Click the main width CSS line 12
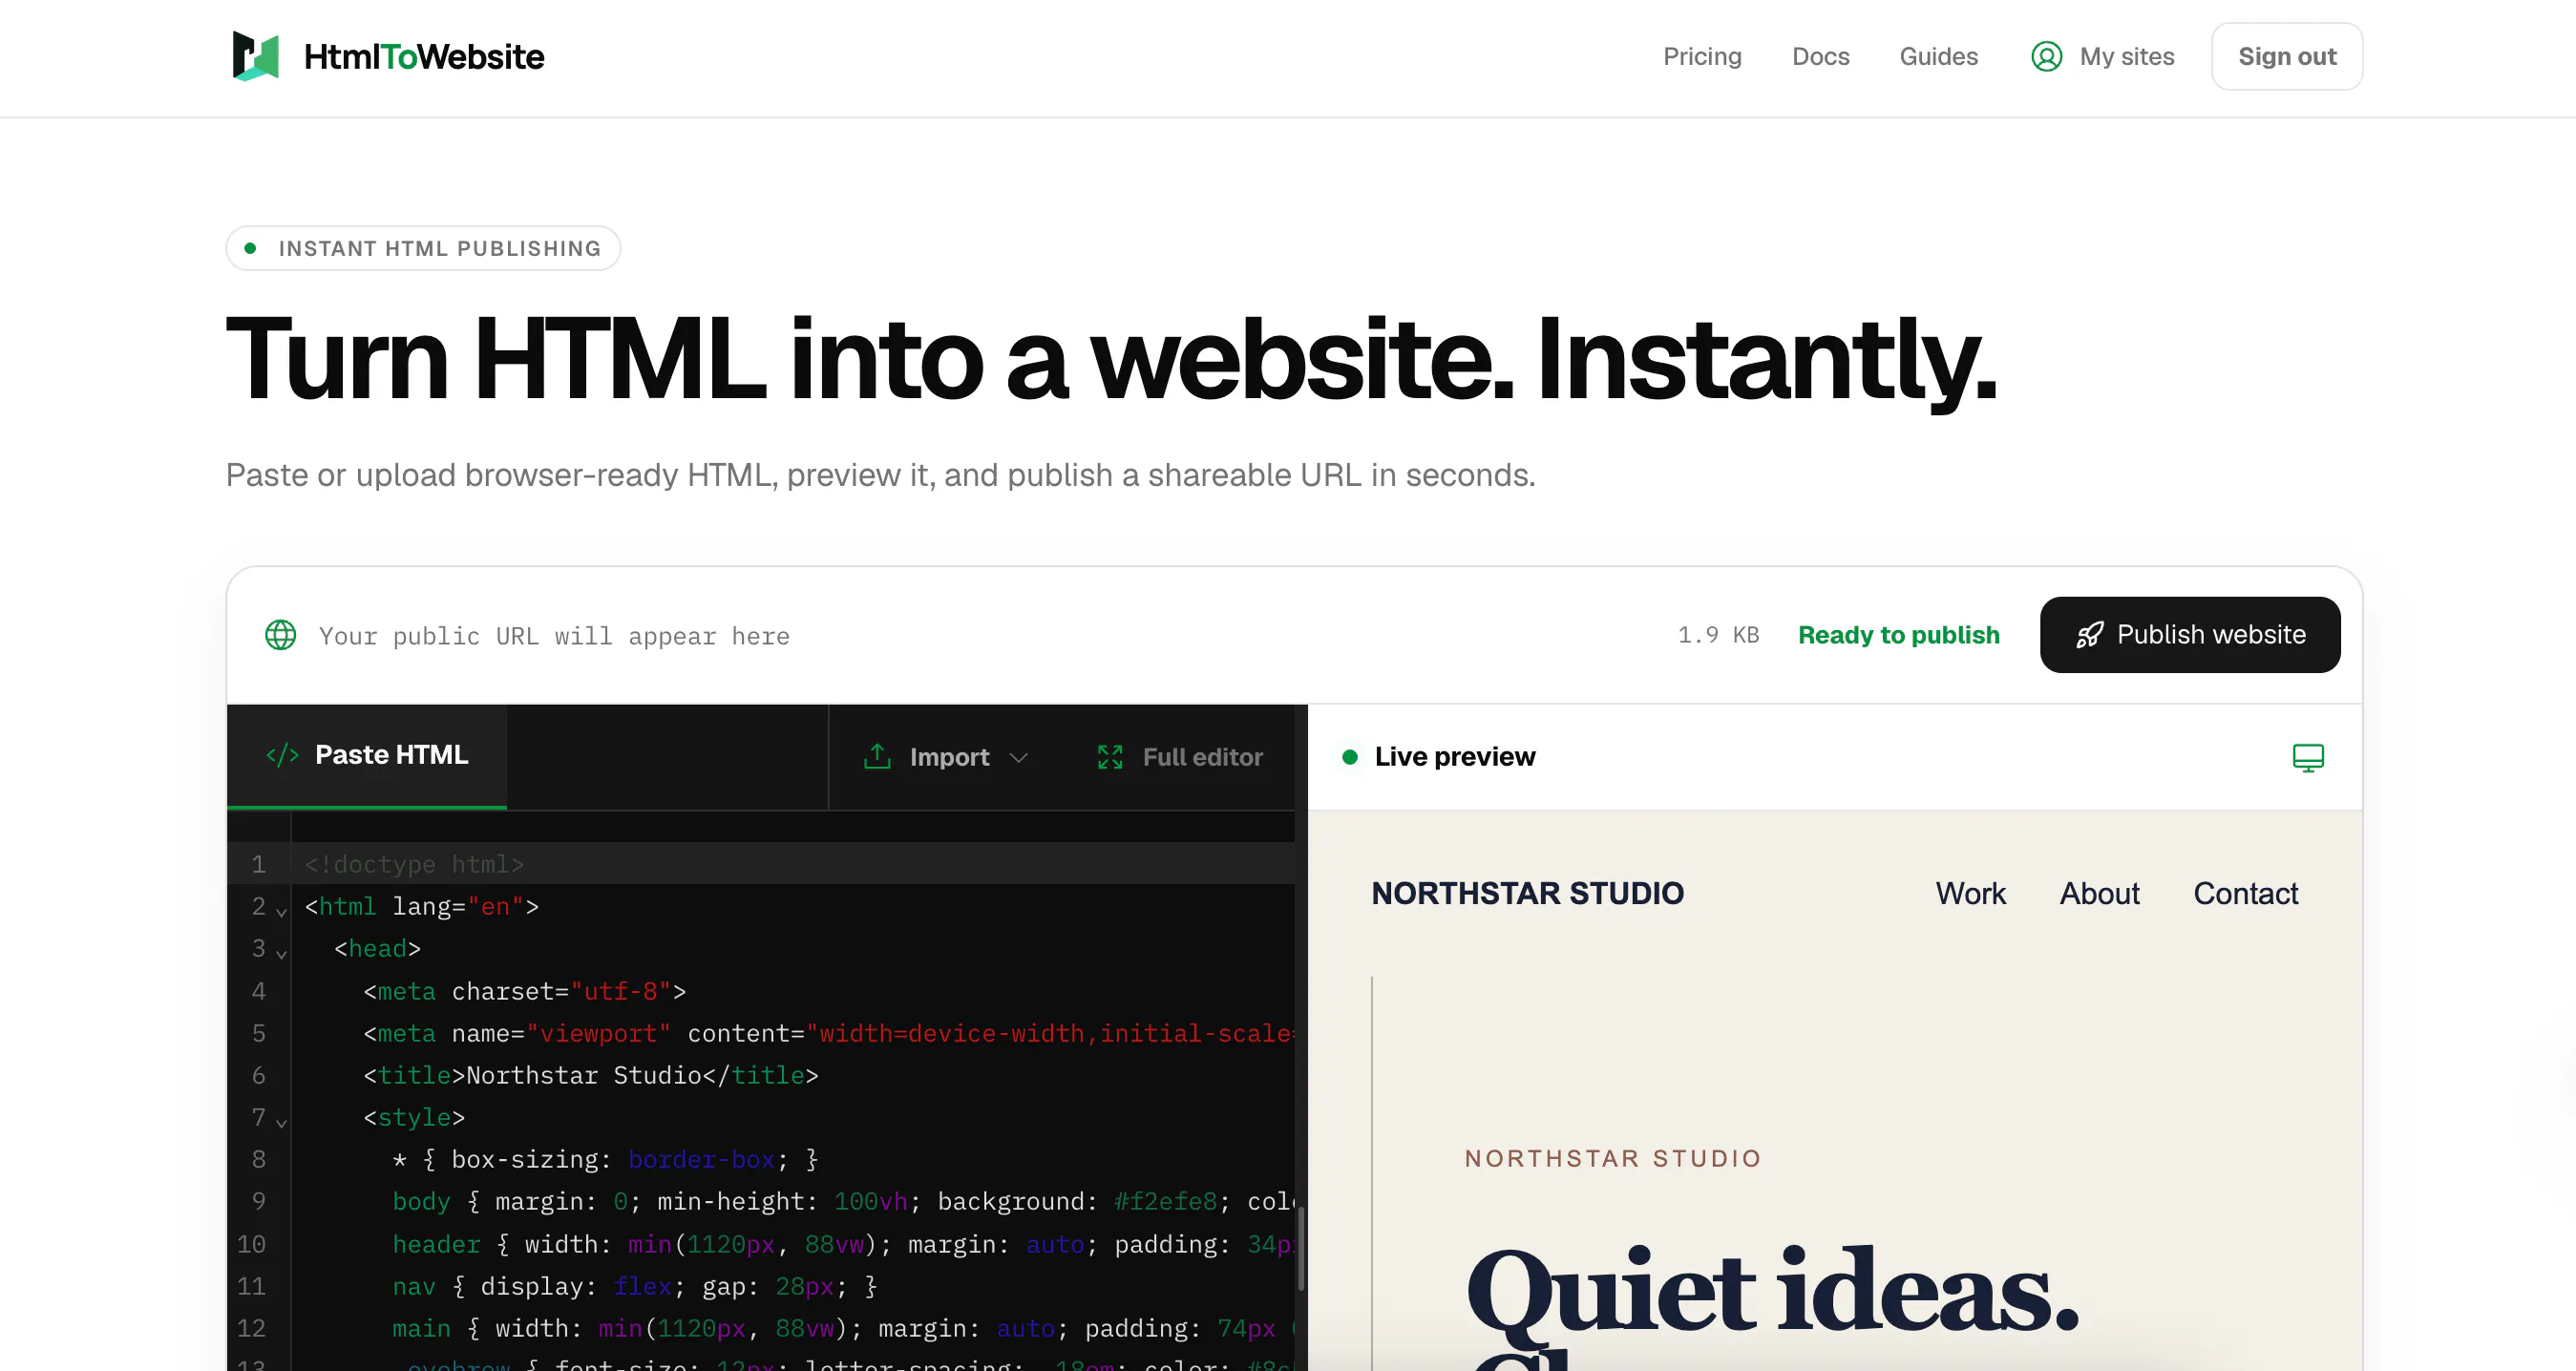Screen dimensions: 2576x1371 [x=843, y=1328]
